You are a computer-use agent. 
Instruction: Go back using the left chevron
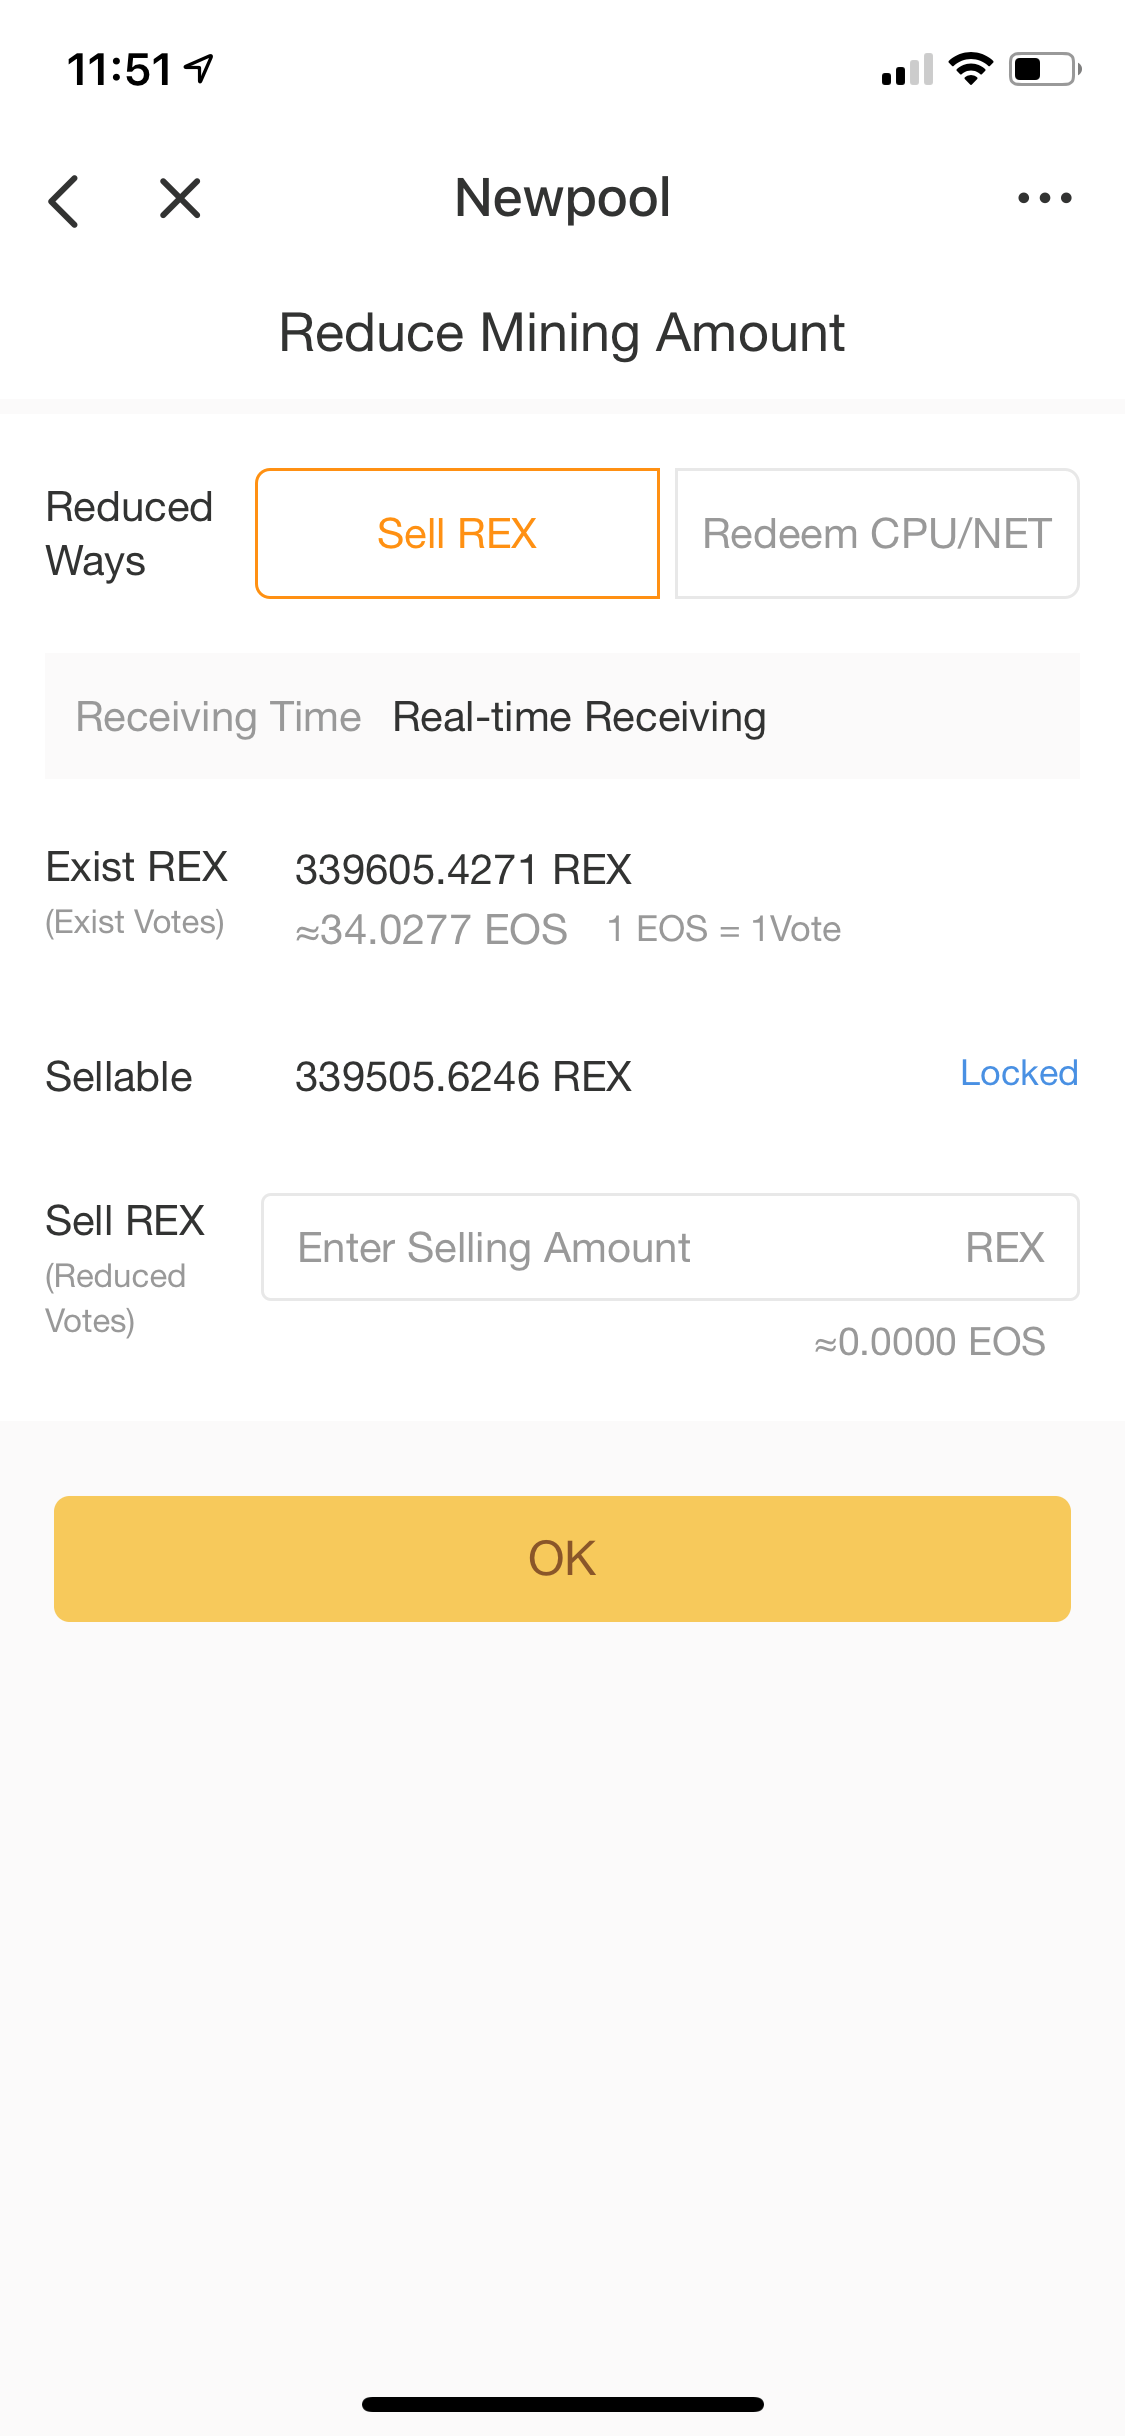tap(63, 200)
